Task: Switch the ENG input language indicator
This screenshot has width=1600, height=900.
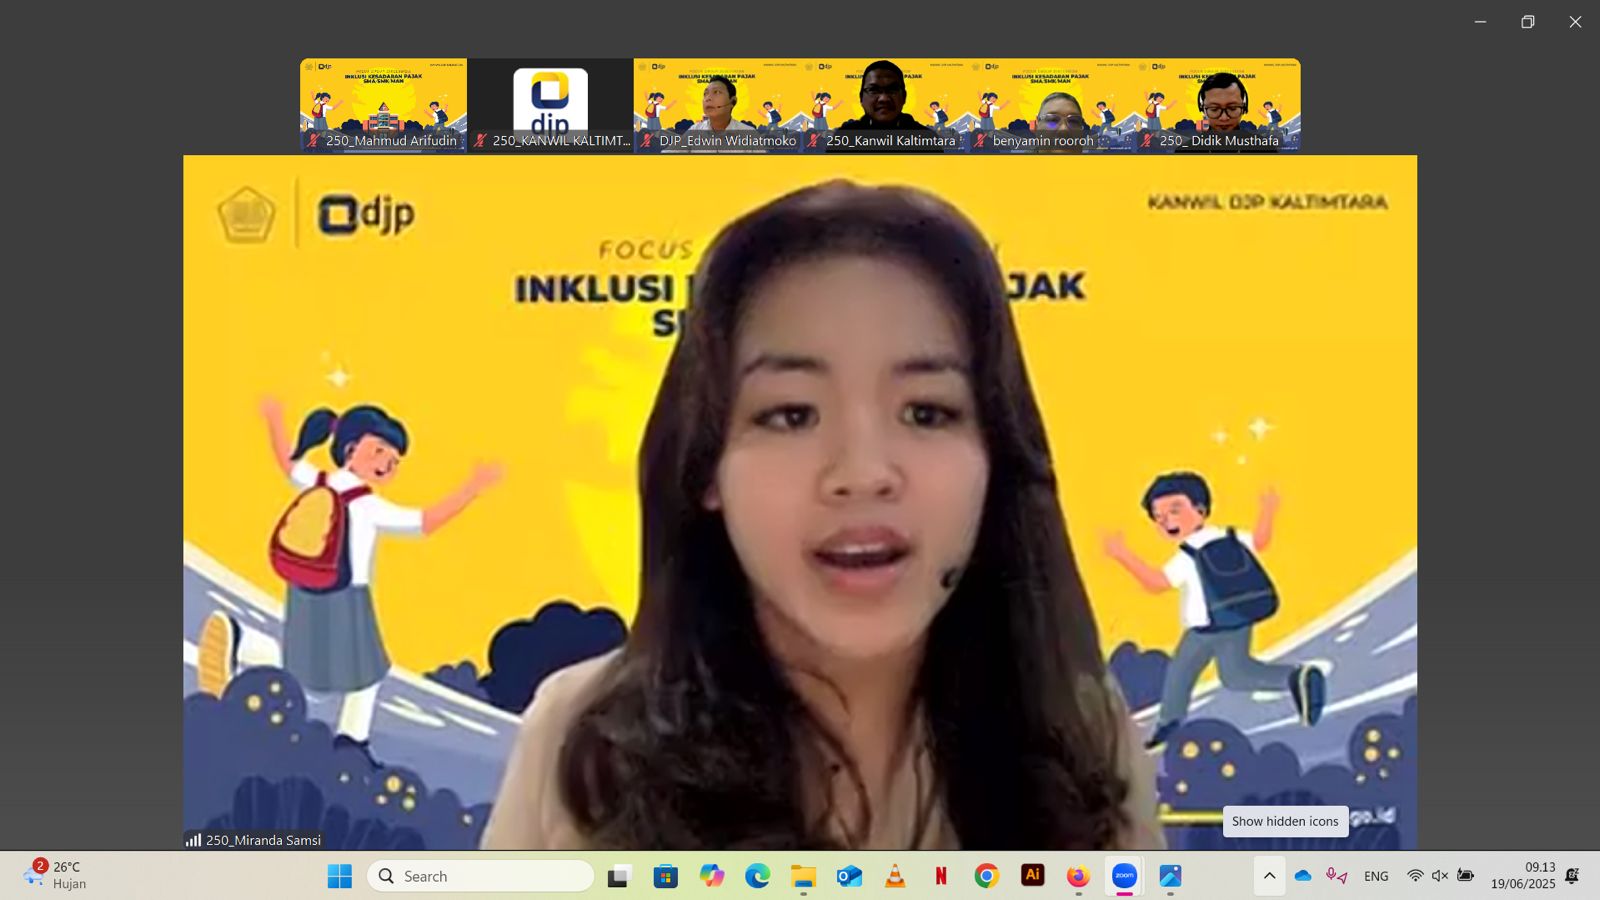Action: 1376,876
